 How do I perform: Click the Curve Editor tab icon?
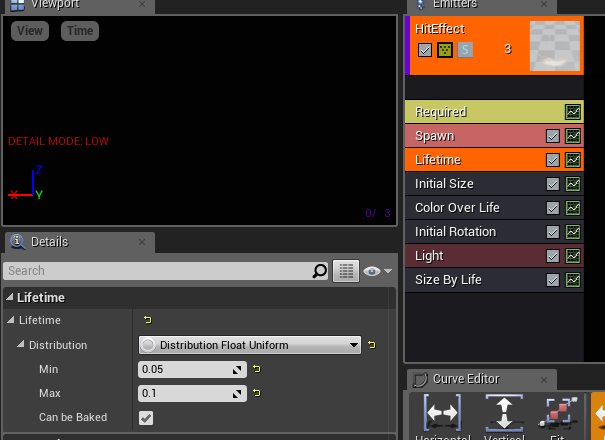(x=420, y=379)
